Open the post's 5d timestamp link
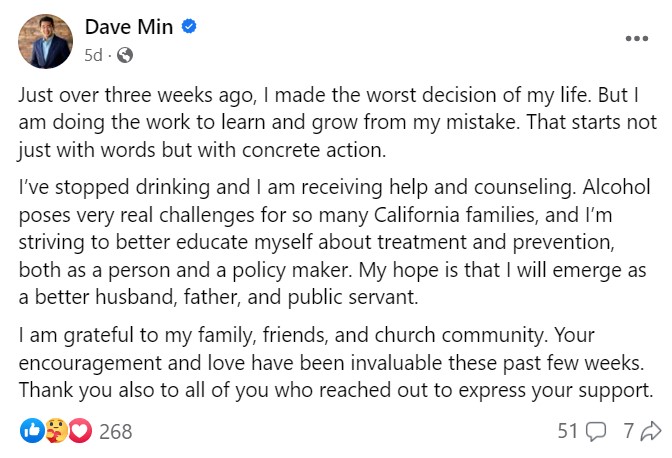The image size is (672, 458). point(93,55)
